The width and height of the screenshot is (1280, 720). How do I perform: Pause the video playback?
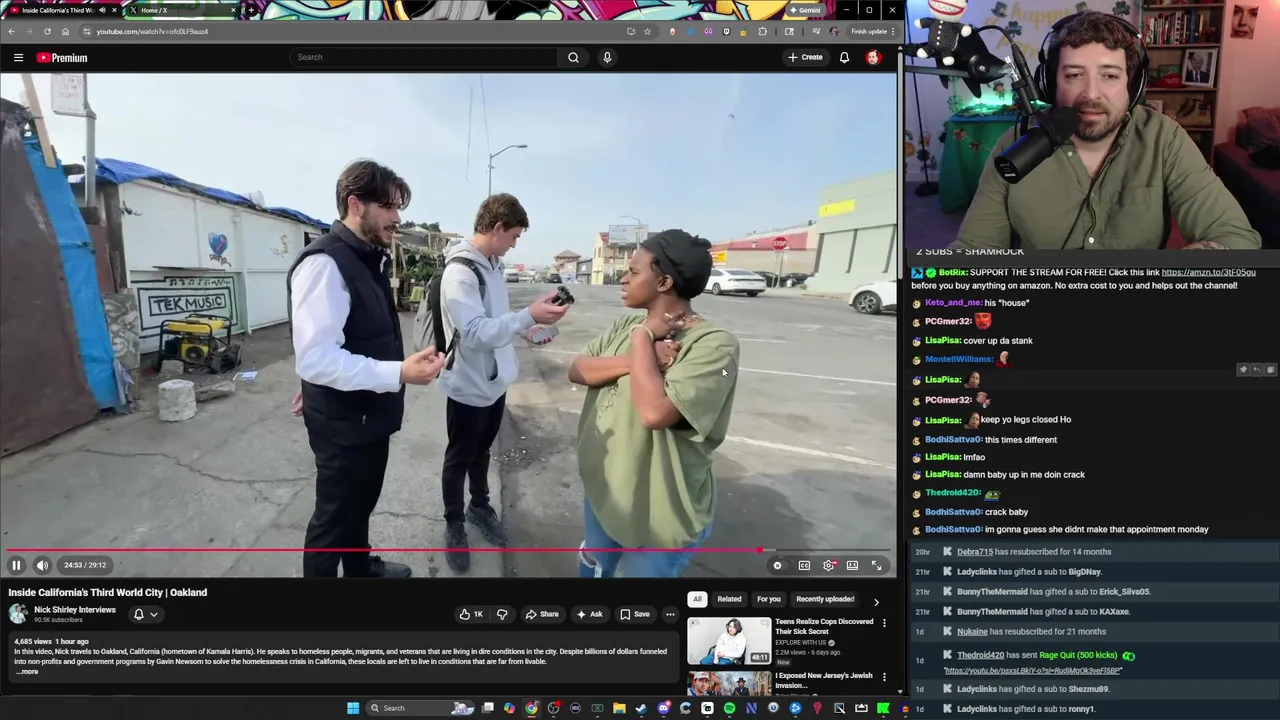coord(16,565)
